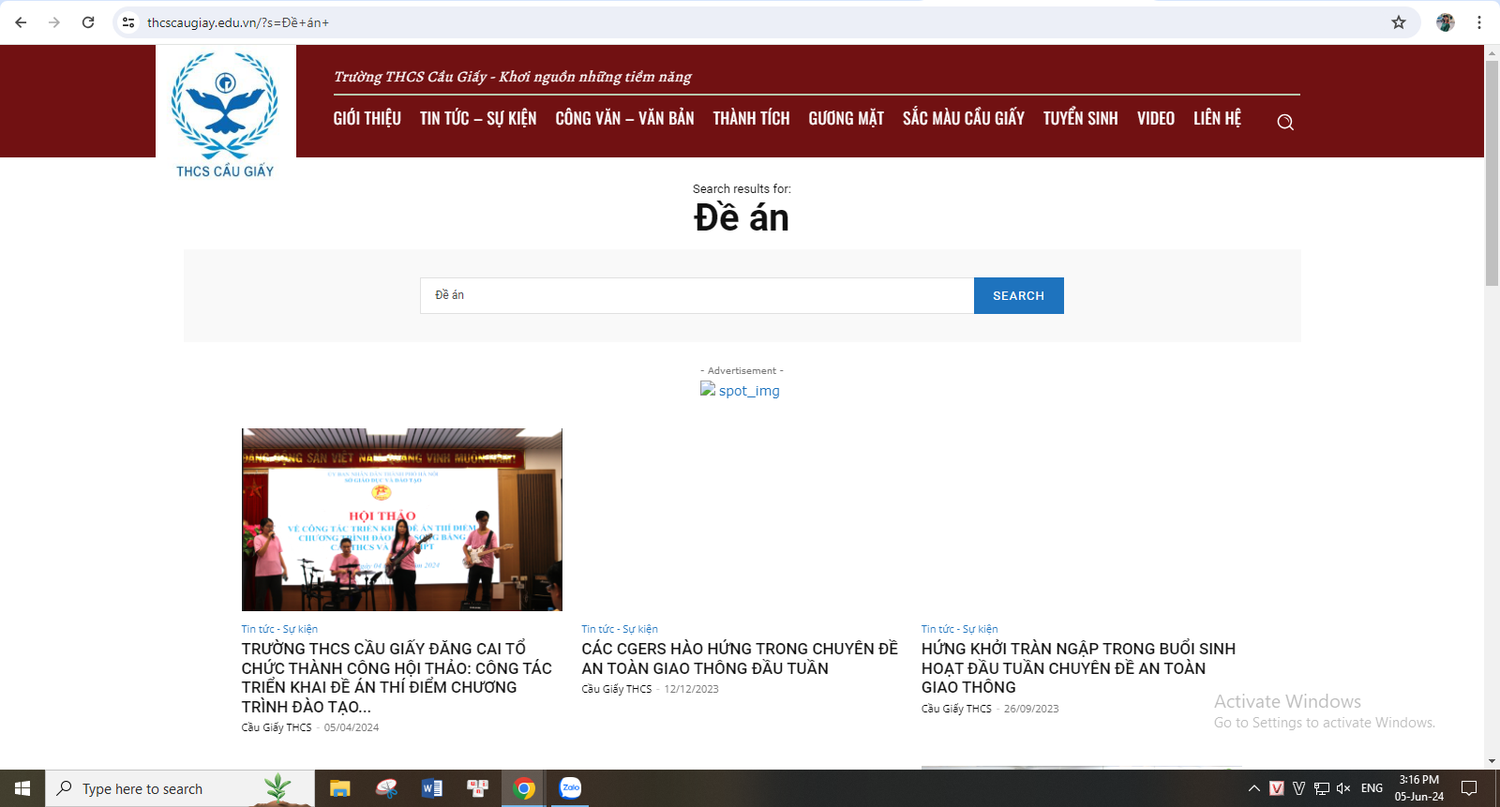Screen dimensions: 1500x807
Task: Click the muted volume tray icon
Action: click(1343, 788)
